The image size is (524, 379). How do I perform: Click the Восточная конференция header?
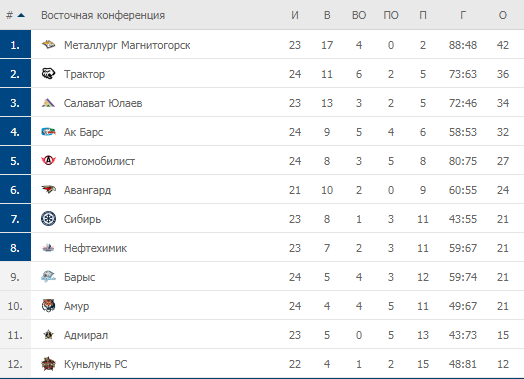tap(103, 15)
